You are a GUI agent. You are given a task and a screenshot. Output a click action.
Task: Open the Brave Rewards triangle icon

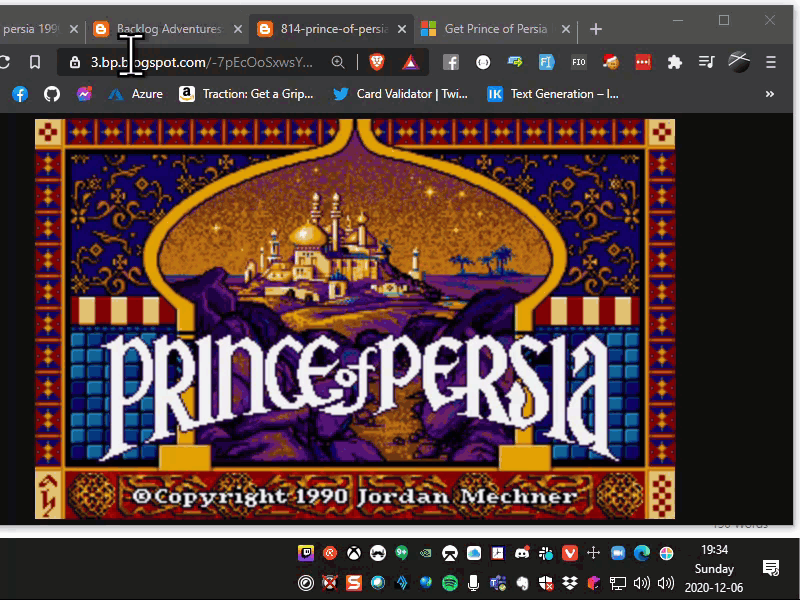pyautogui.click(x=411, y=62)
